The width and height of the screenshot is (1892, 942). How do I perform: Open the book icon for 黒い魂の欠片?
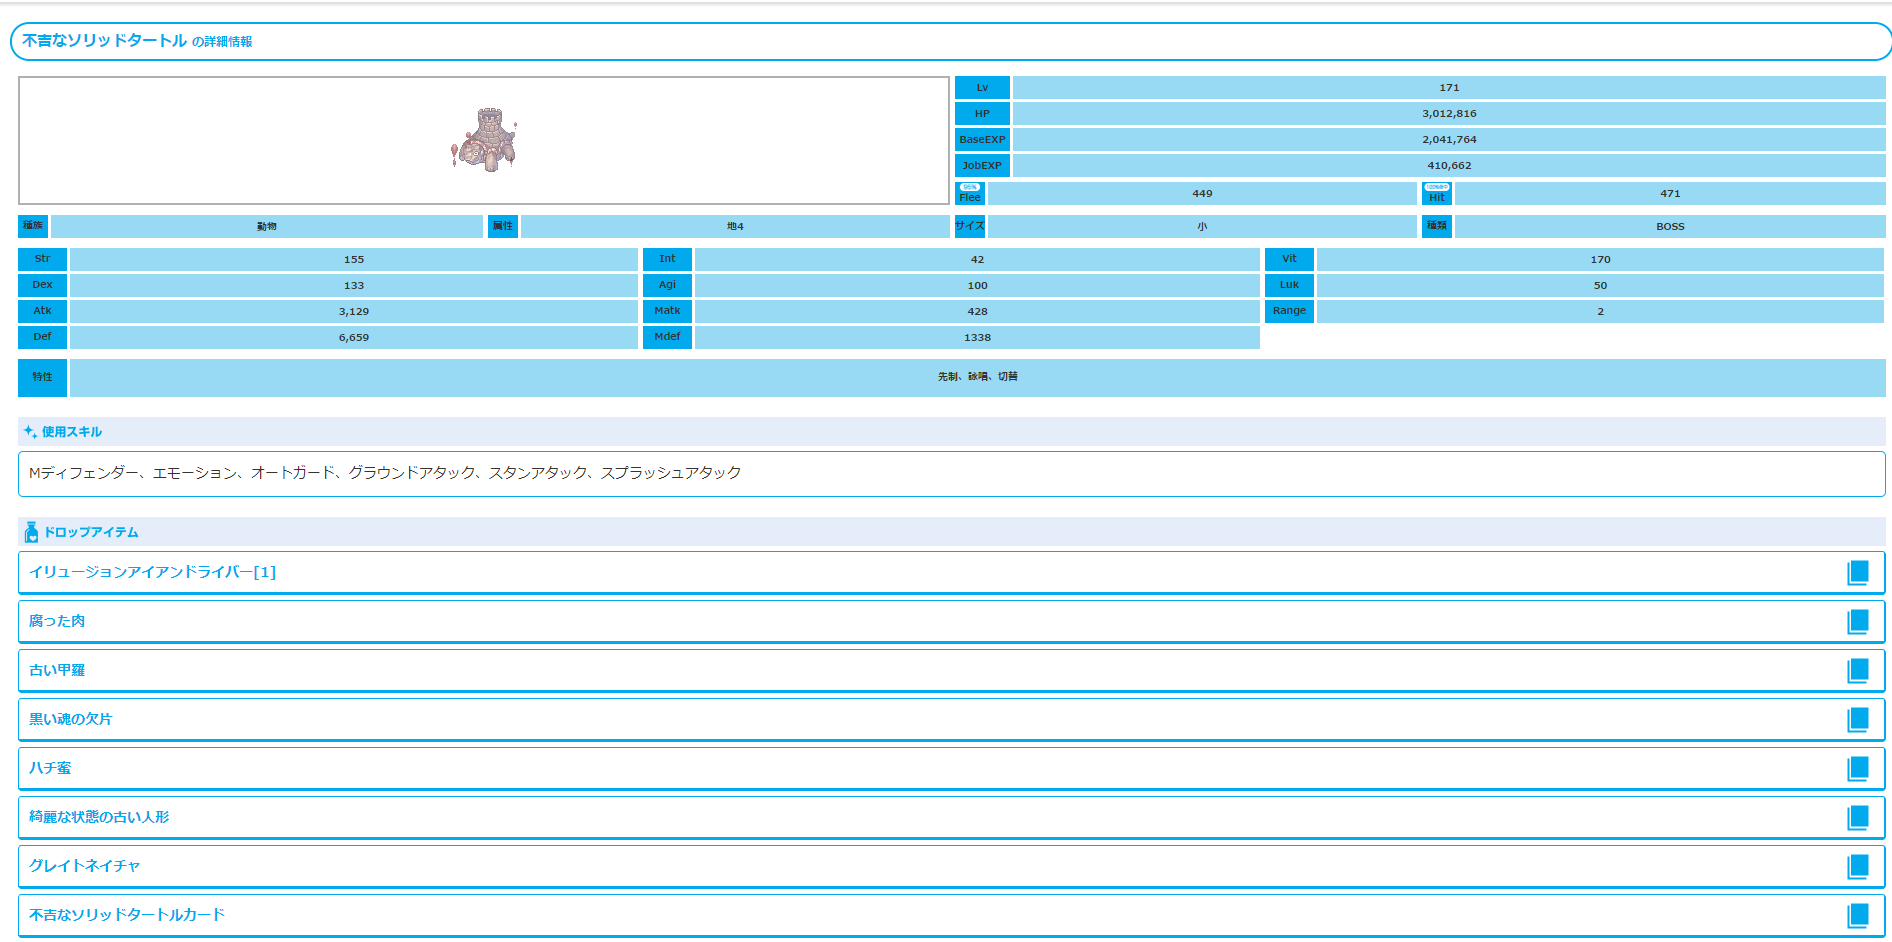click(x=1857, y=719)
